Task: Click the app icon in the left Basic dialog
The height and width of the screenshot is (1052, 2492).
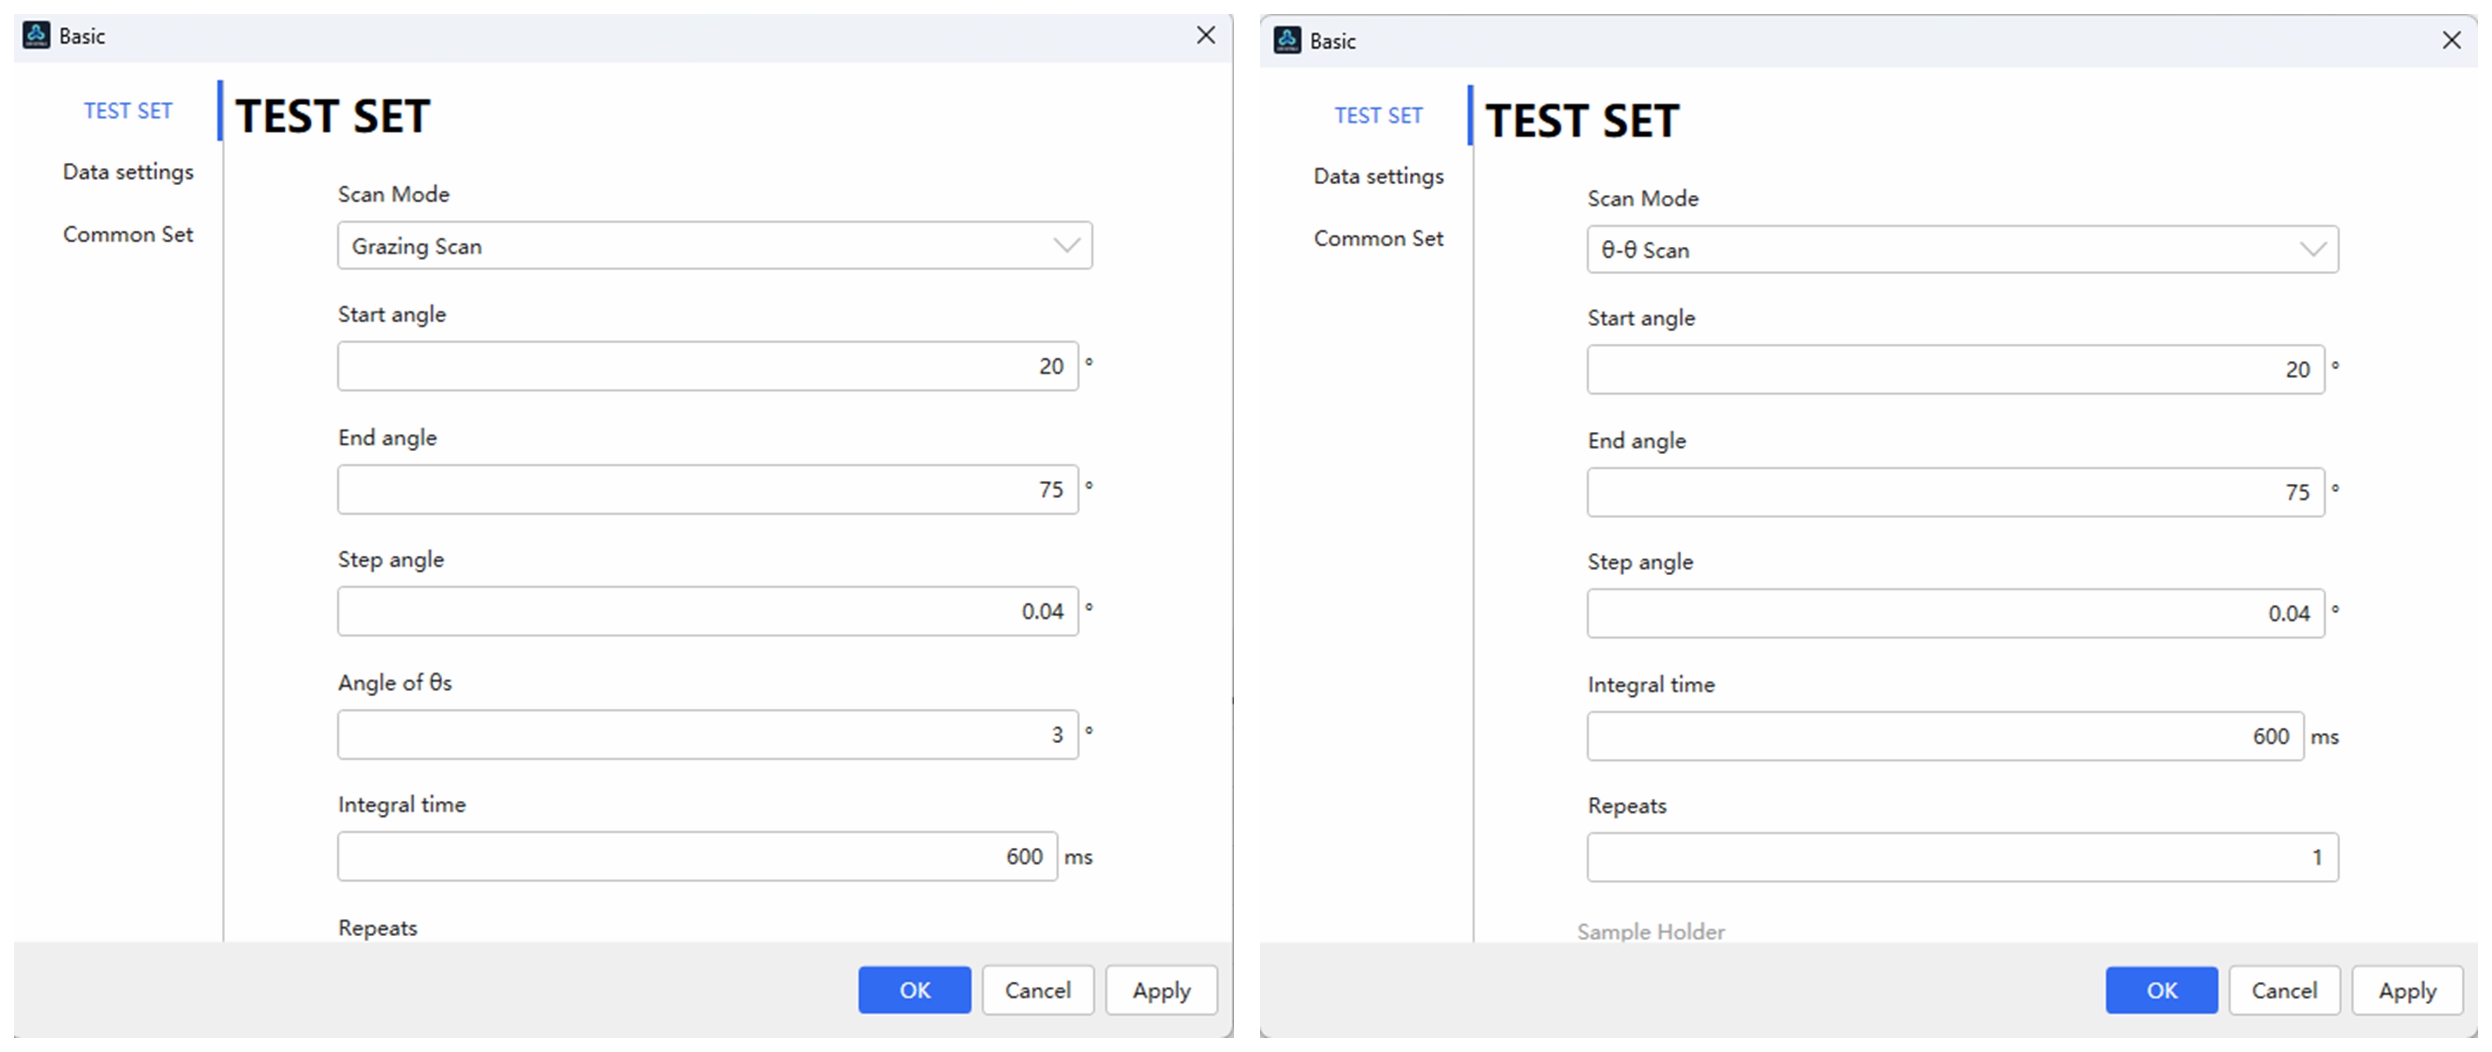Action: coord(37,36)
